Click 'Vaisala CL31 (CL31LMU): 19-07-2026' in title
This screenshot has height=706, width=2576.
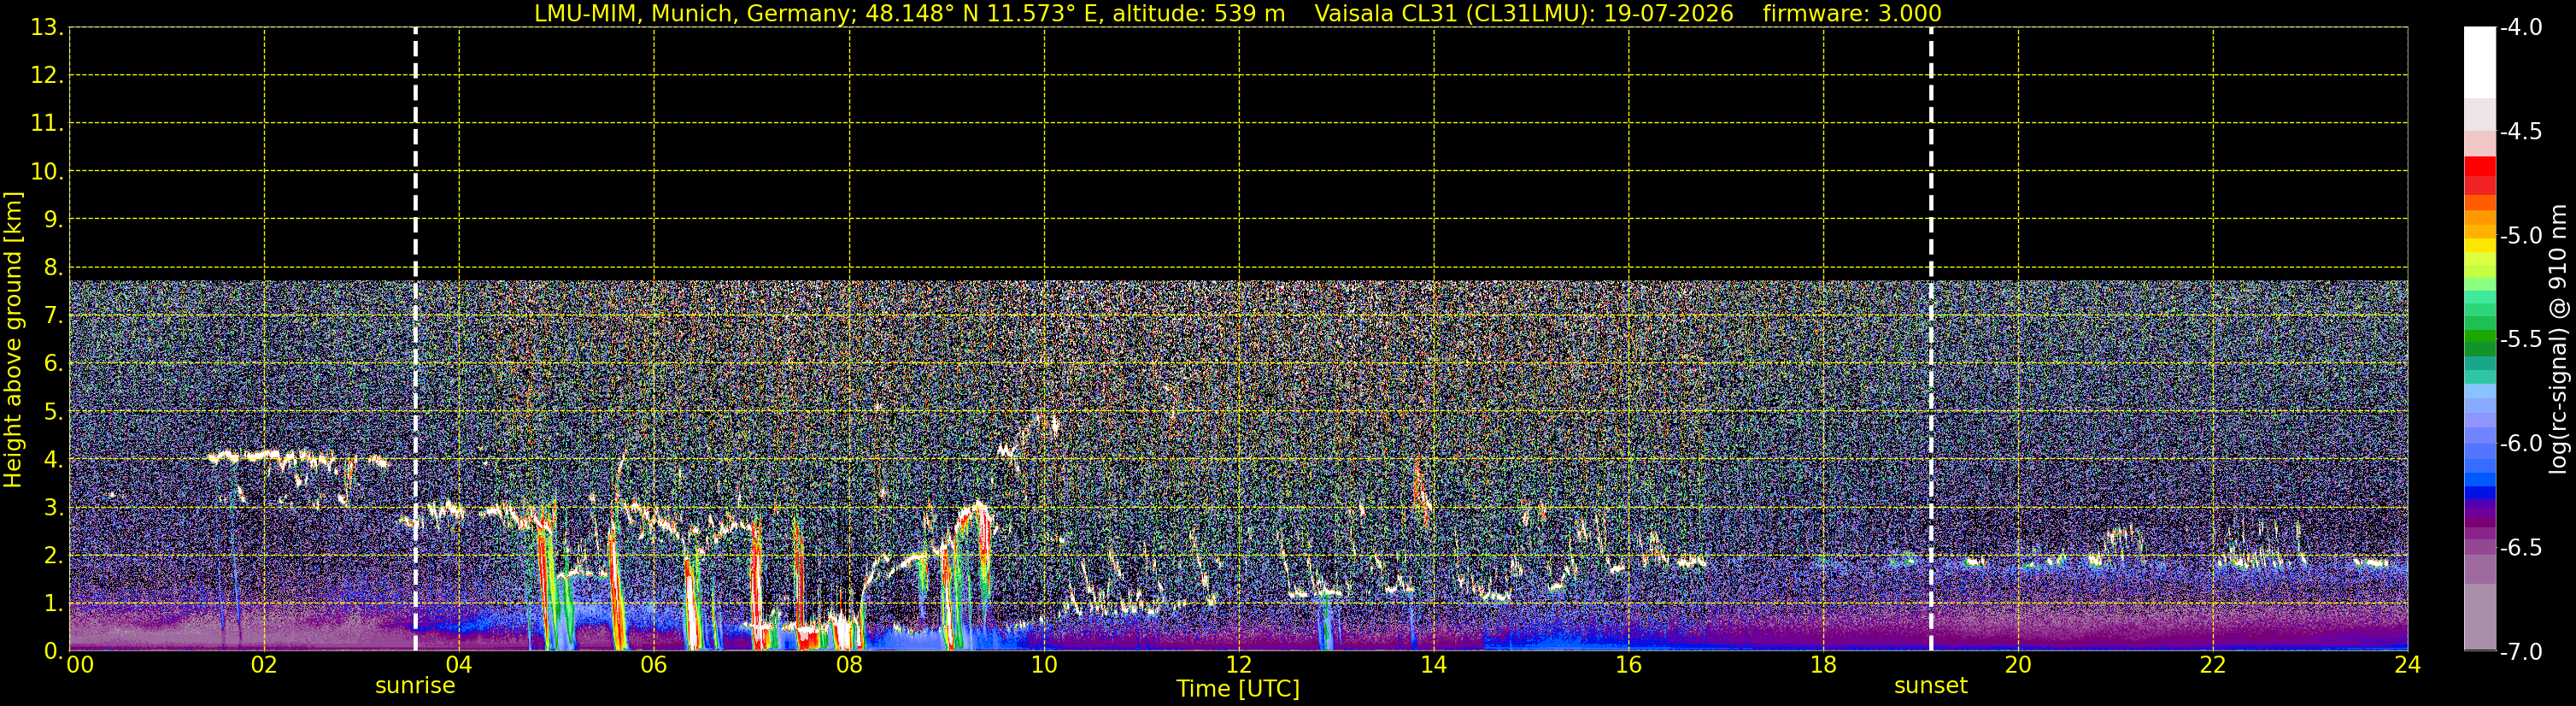tap(1524, 14)
